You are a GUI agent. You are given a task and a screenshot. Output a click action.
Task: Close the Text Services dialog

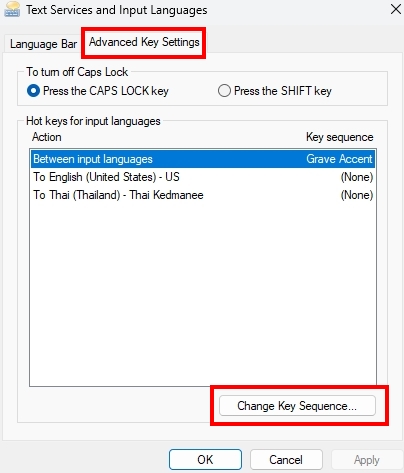click(x=396, y=9)
